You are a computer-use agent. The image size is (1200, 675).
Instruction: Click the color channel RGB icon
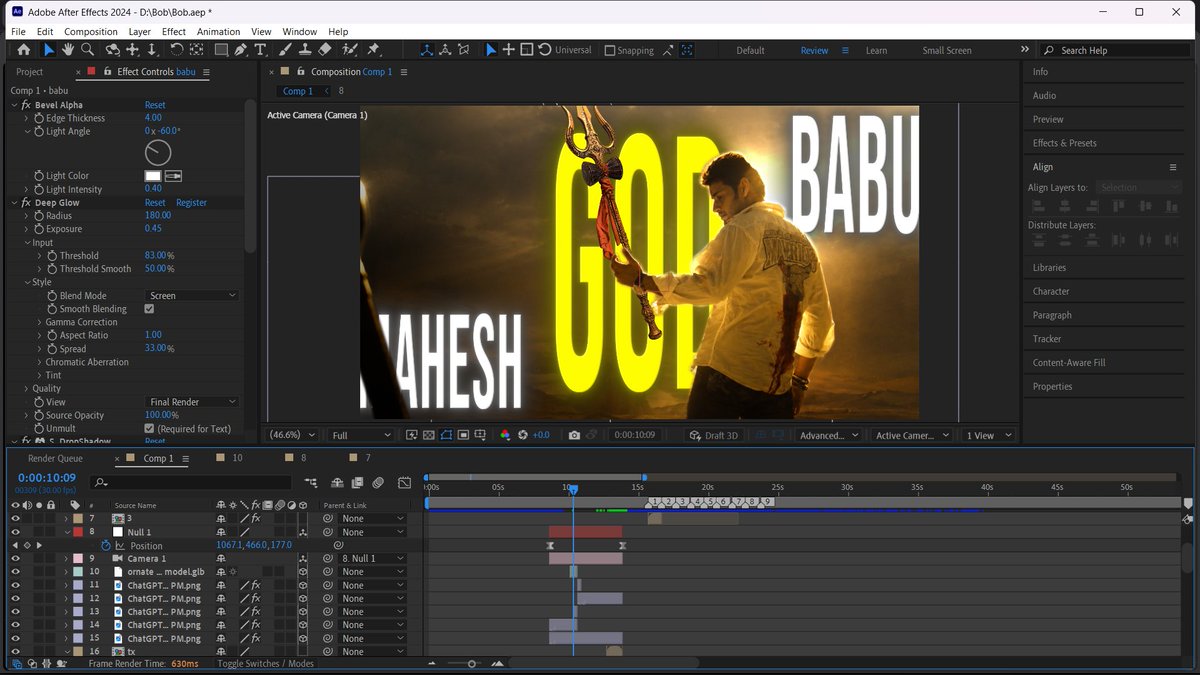coord(505,435)
